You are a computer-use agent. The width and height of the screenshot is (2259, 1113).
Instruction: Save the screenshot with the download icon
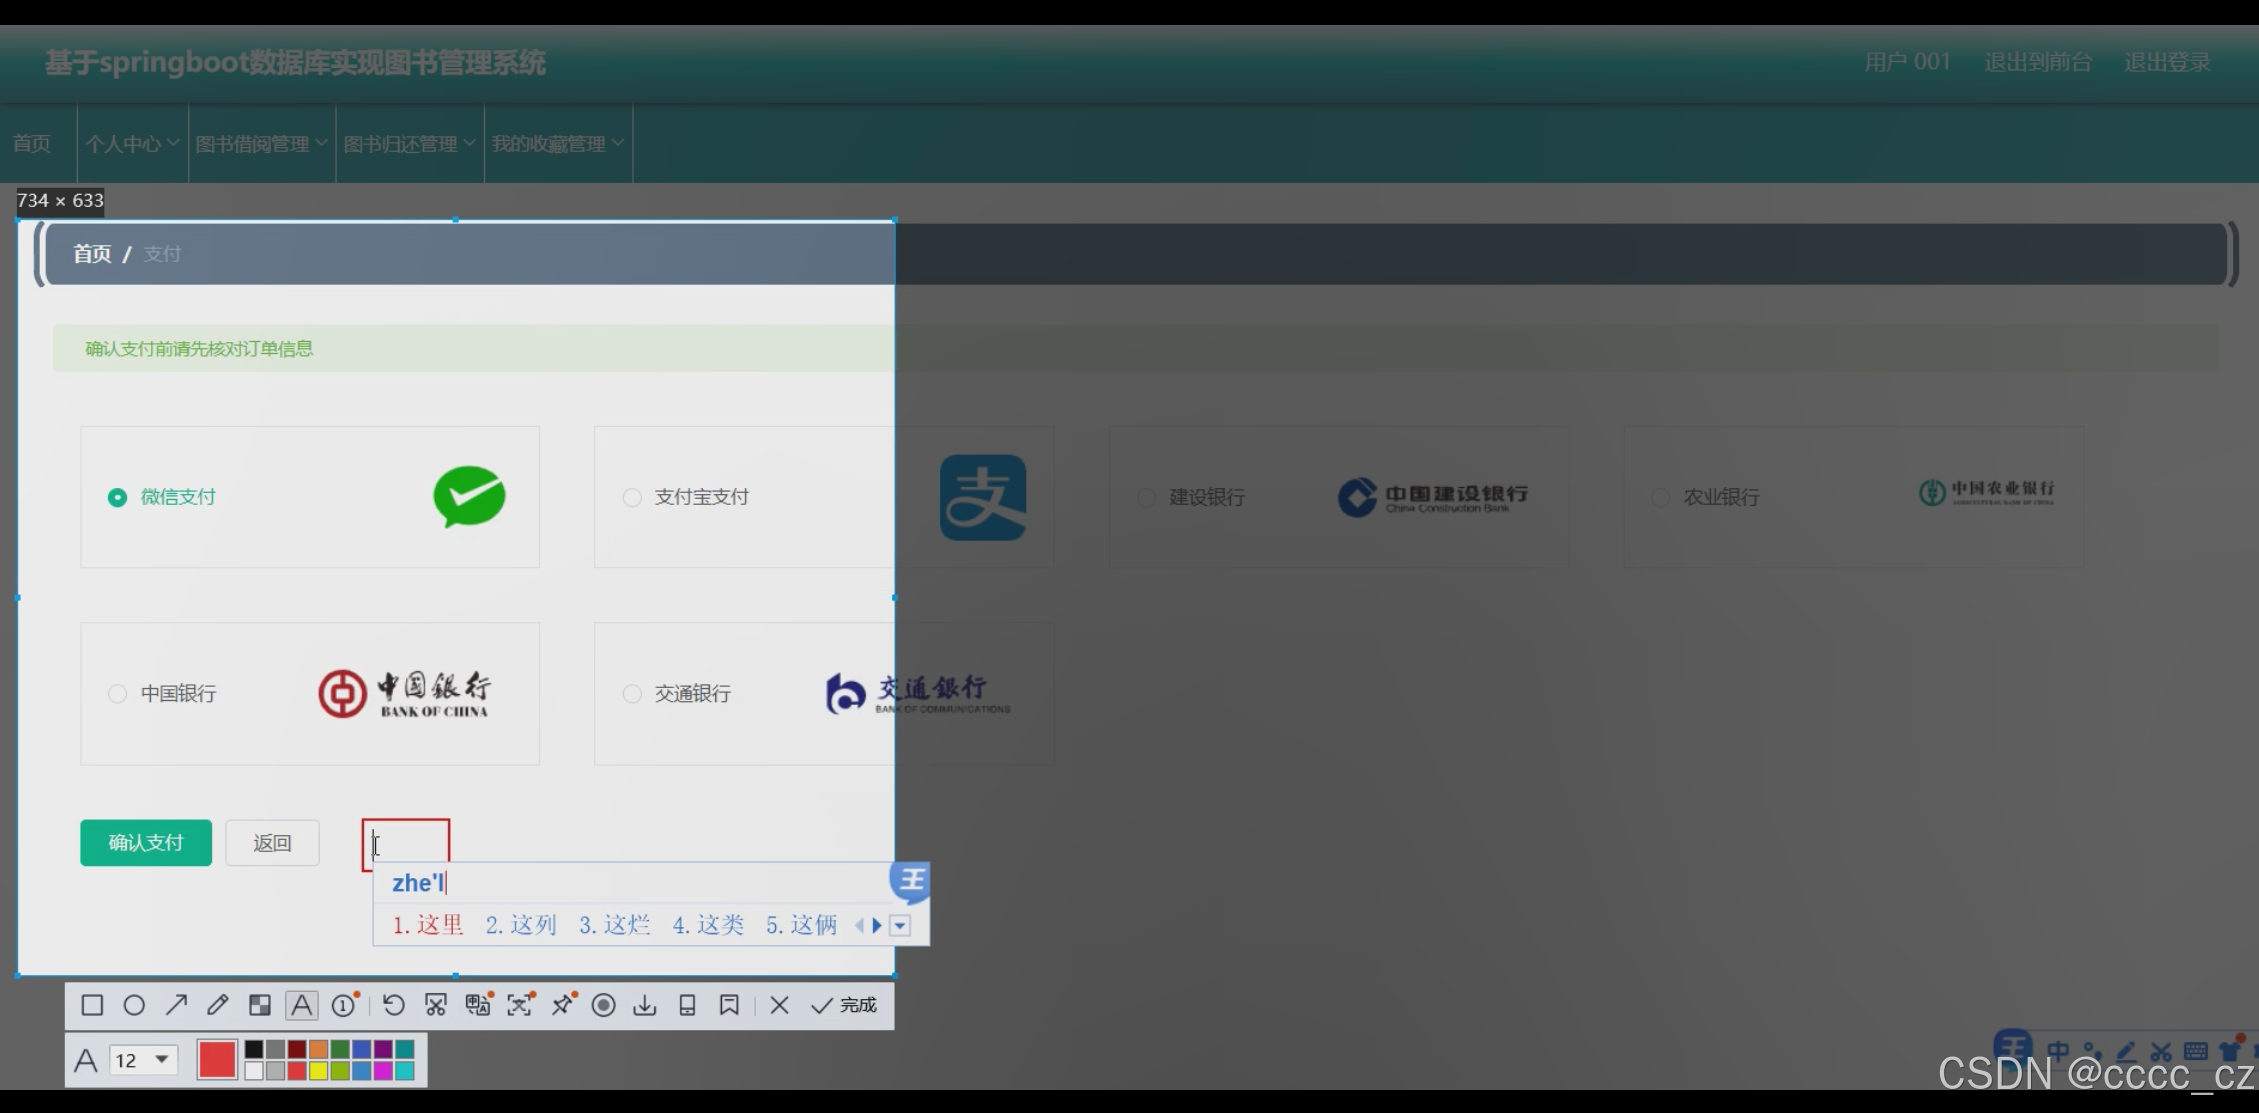(x=645, y=1005)
